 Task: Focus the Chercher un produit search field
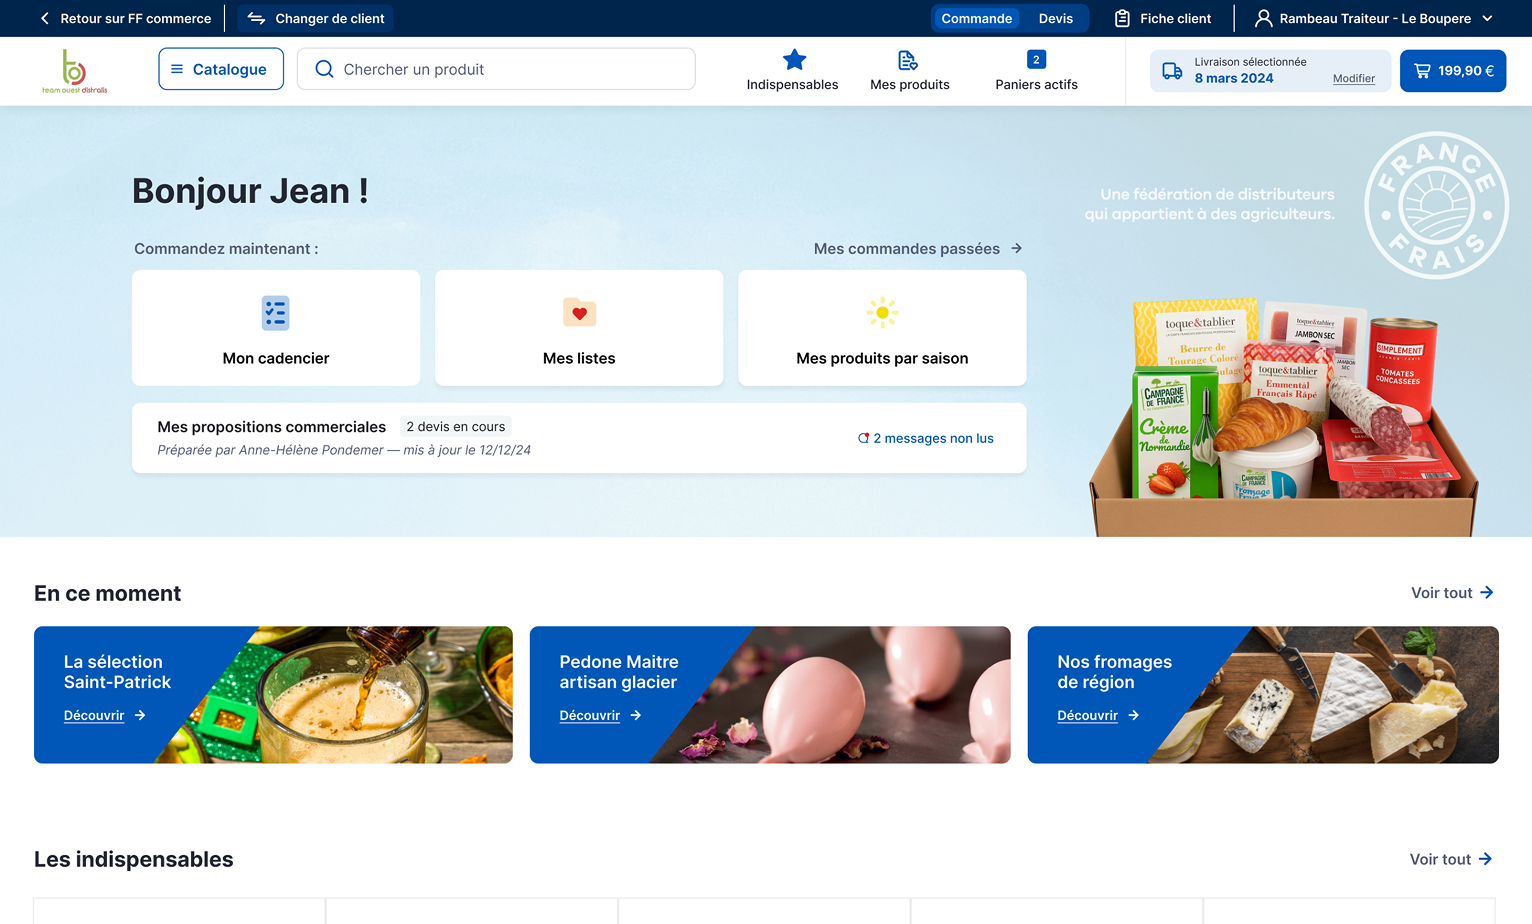tap(496, 69)
